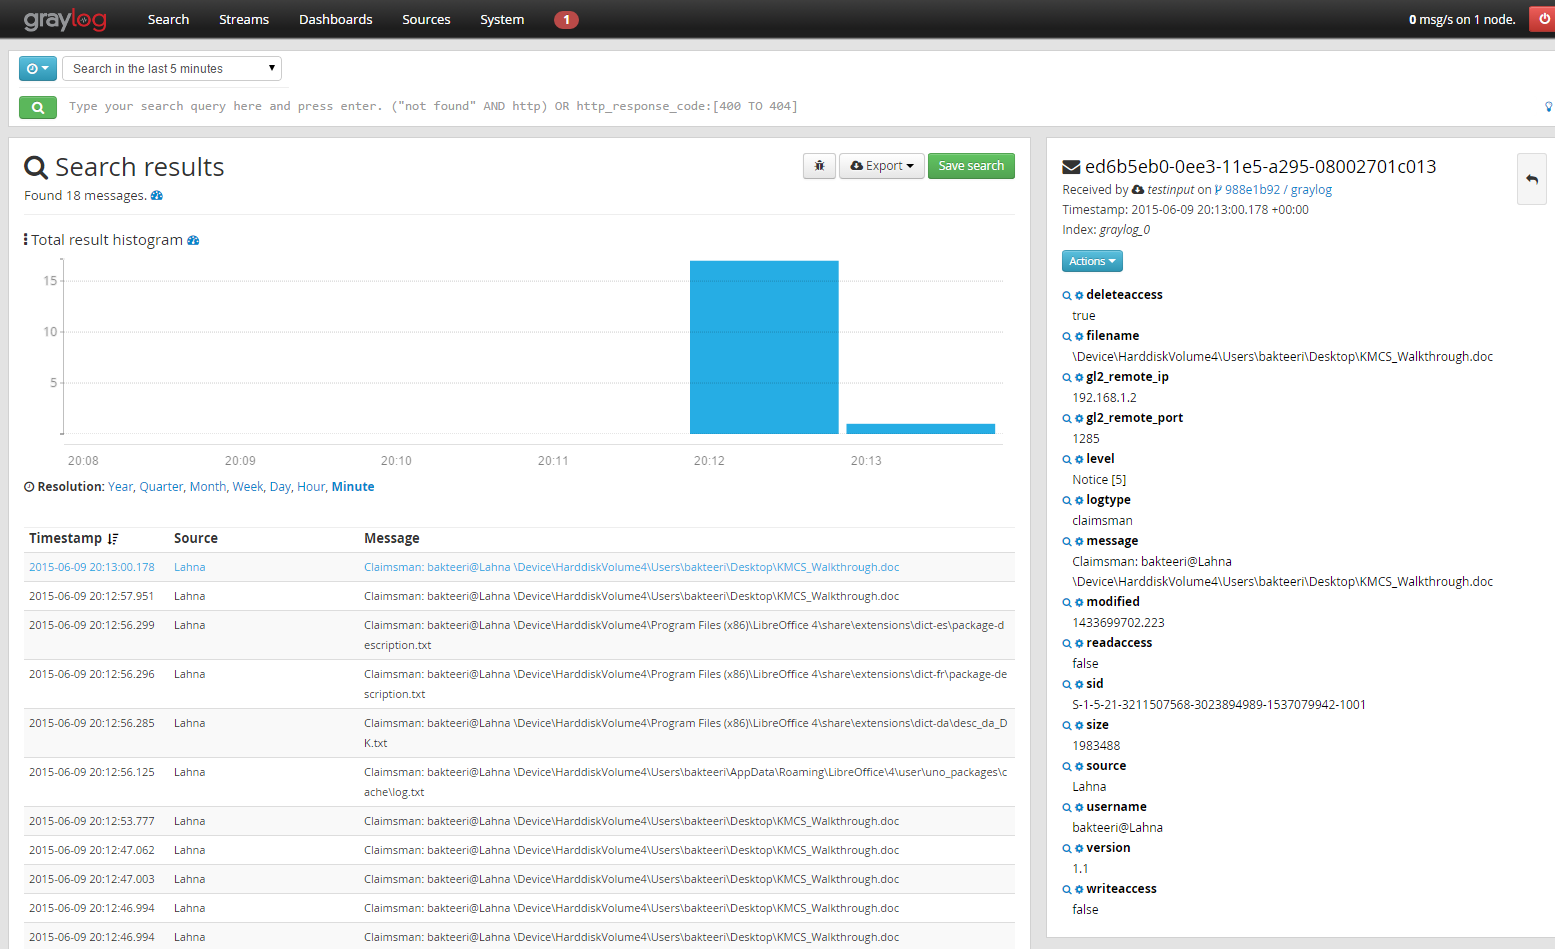The width and height of the screenshot is (1555, 949).
Task: Search for the message field value
Action: click(x=1067, y=542)
